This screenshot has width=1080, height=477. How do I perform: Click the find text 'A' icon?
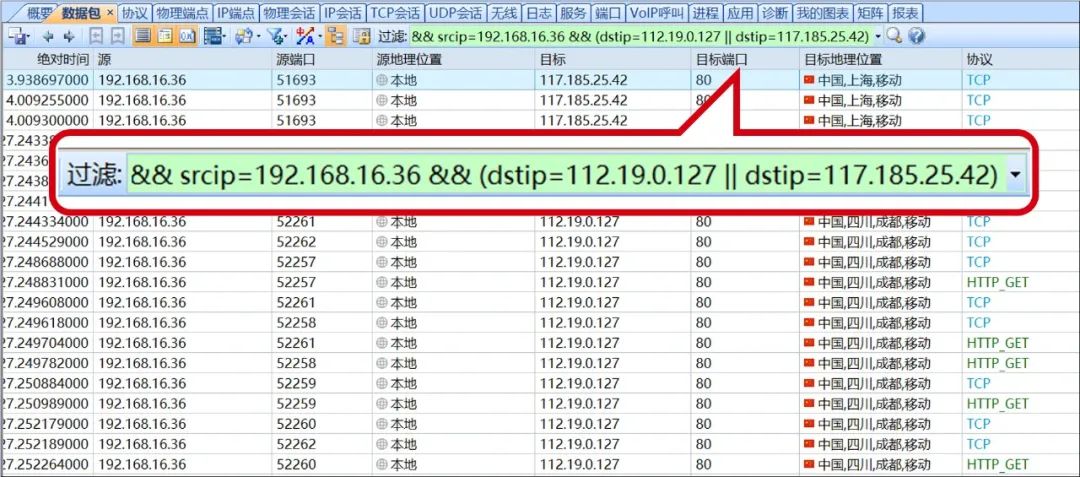[x=304, y=36]
